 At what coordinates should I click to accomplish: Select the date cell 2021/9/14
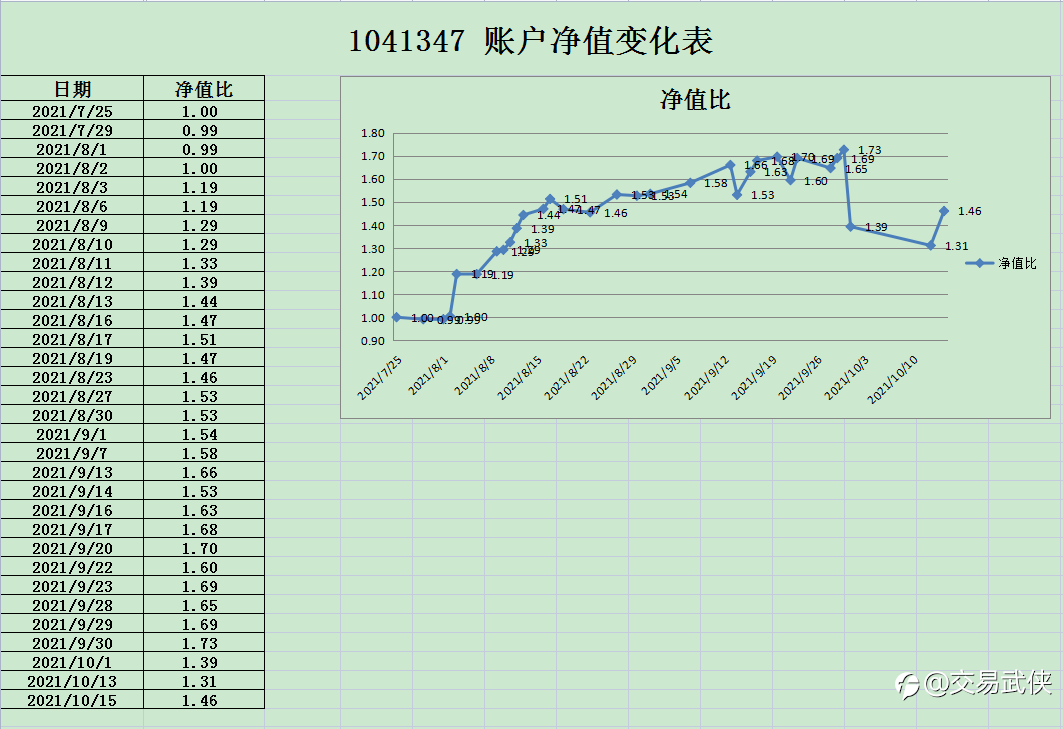tap(72, 491)
